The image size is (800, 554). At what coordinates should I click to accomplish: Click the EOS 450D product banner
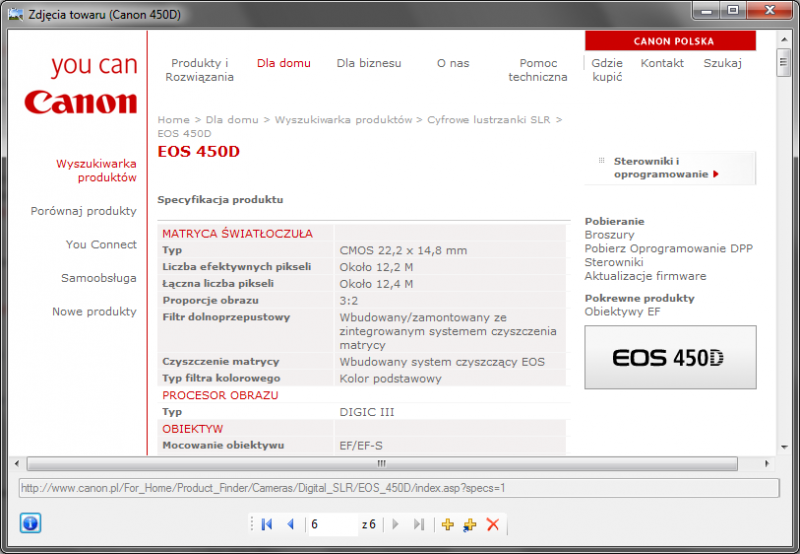click(670, 357)
